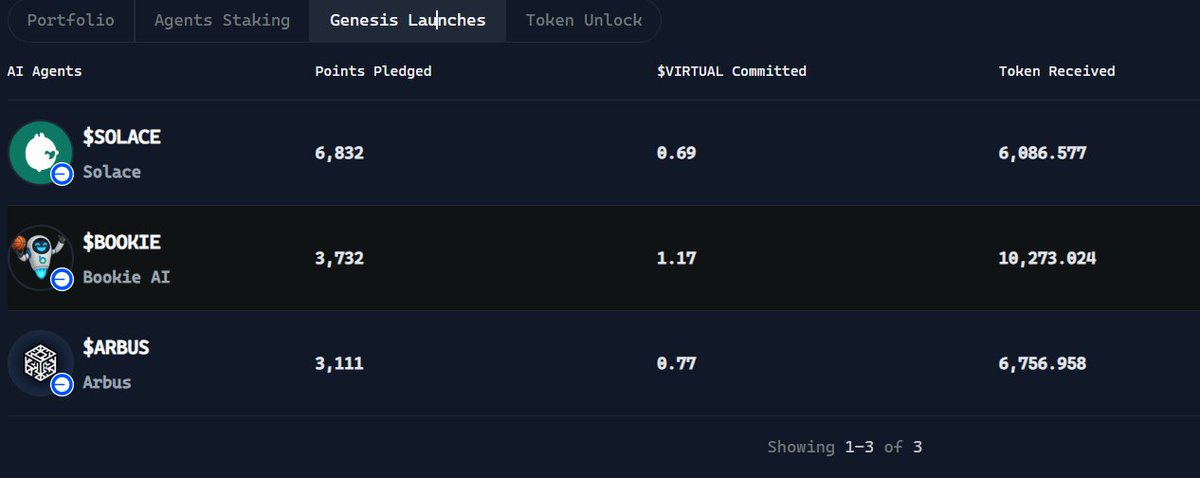Screen dimensions: 1200x478
Task: Select the Bookie AI subtitle text
Action: click(126, 277)
